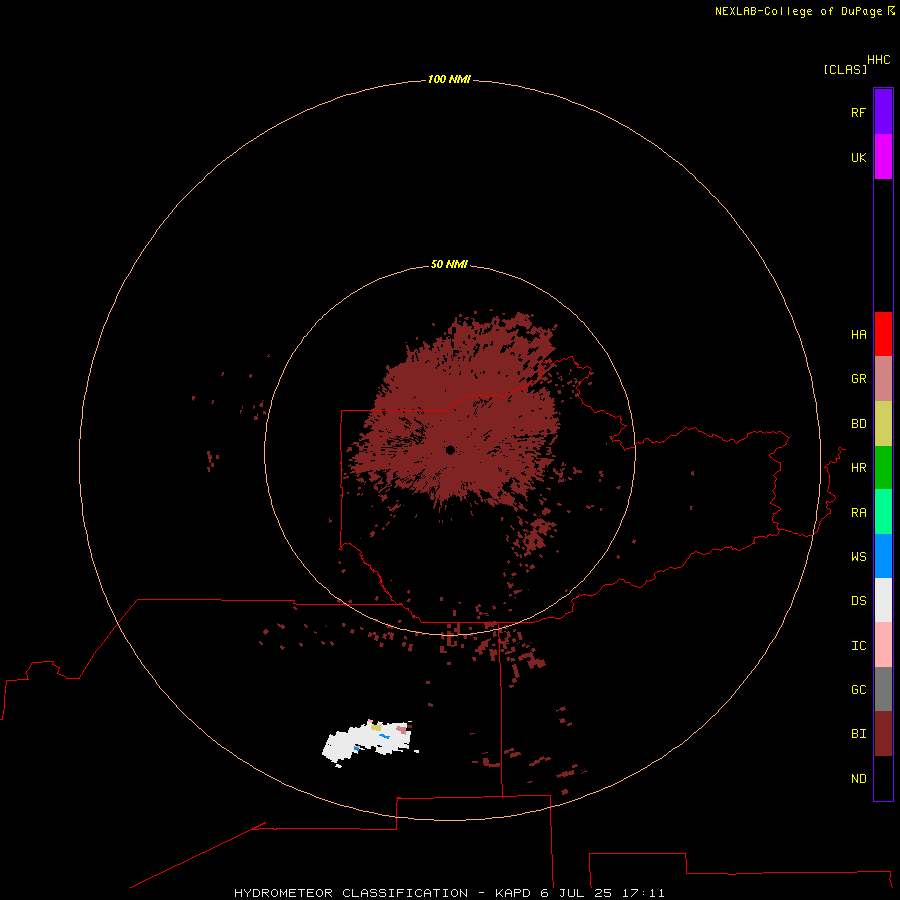Click the 100 NMI range ring label
Viewport: 900px width, 900px height.
point(449,79)
